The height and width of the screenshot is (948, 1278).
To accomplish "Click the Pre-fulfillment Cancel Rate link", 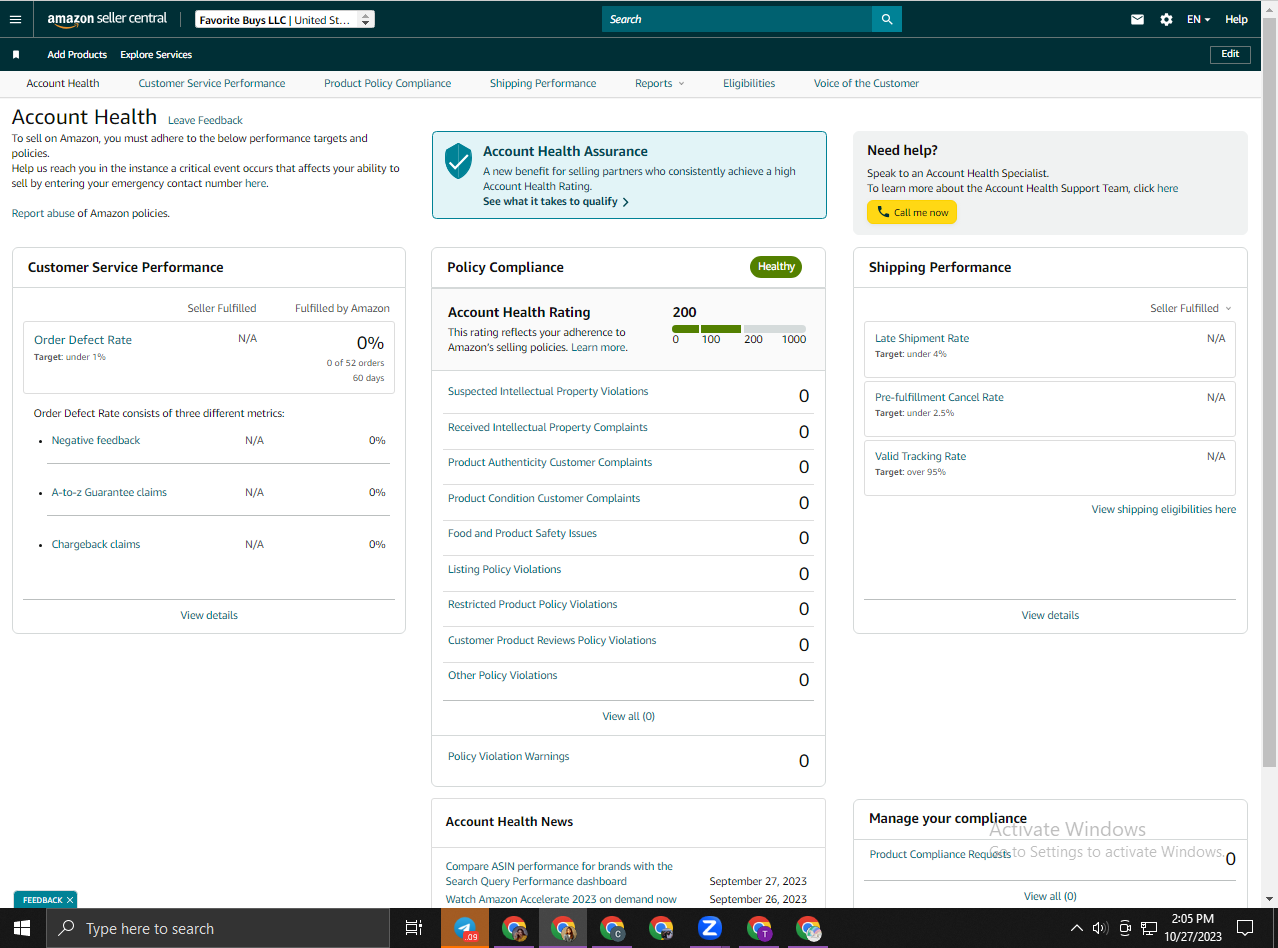I will (939, 398).
